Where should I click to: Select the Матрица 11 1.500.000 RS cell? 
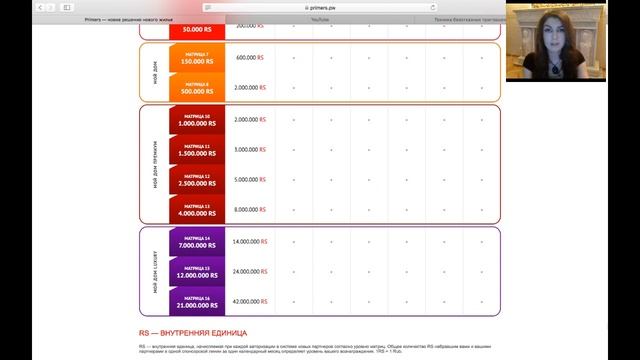pyautogui.click(x=197, y=150)
